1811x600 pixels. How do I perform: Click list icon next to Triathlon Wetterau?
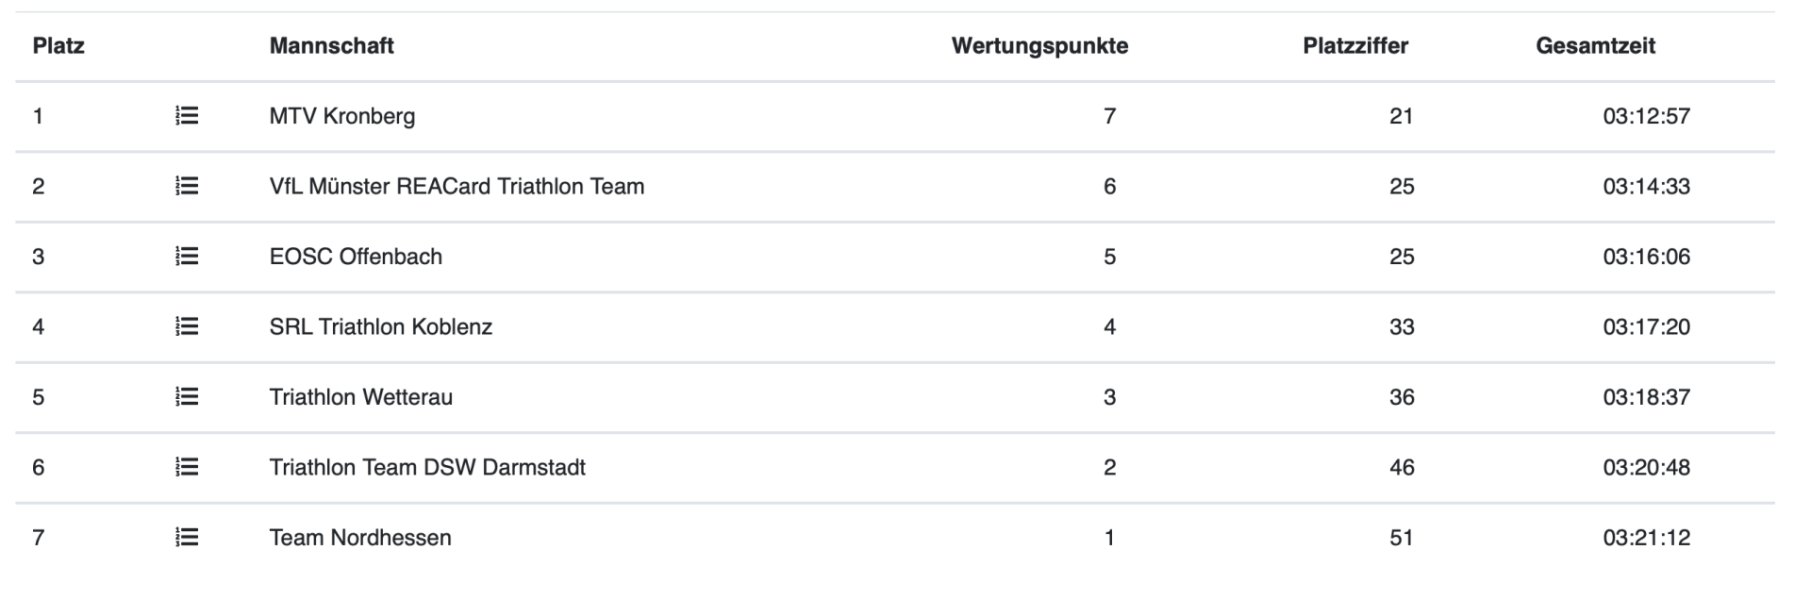(187, 397)
